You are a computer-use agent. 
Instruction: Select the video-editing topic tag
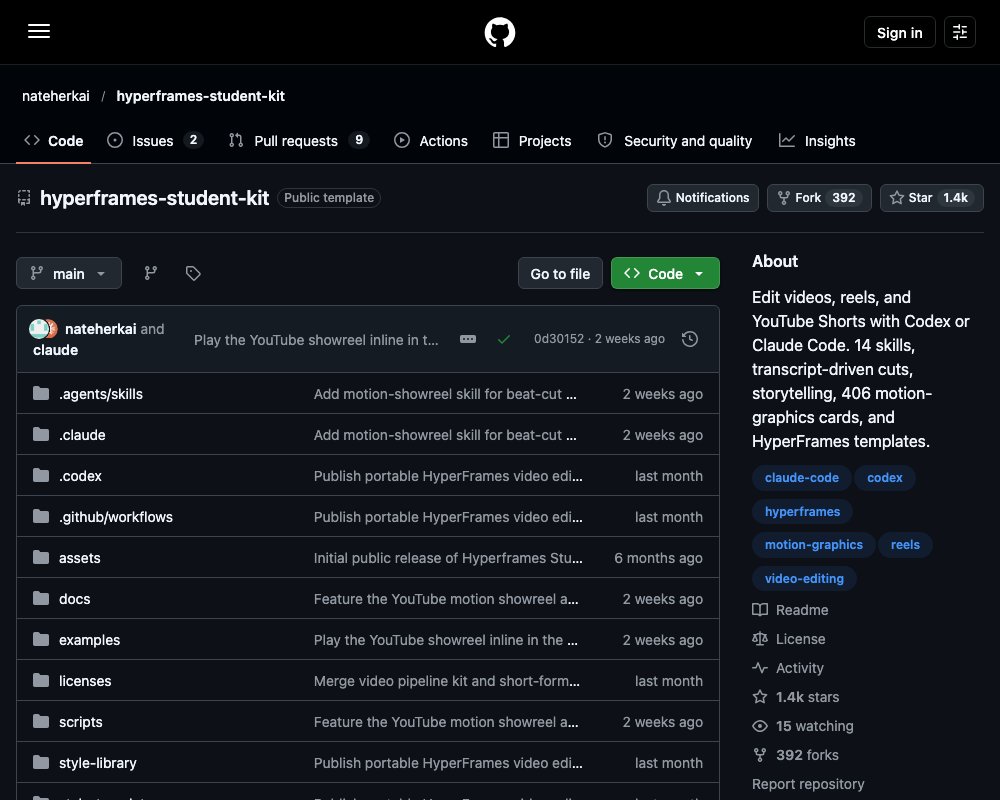coord(804,578)
